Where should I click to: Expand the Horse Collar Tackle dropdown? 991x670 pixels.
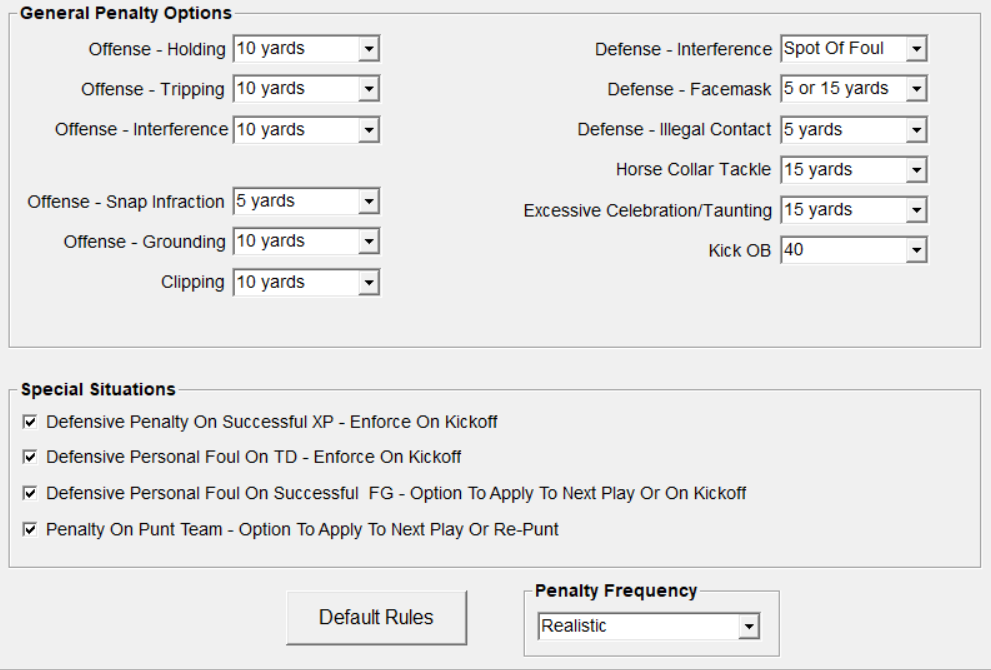916,170
